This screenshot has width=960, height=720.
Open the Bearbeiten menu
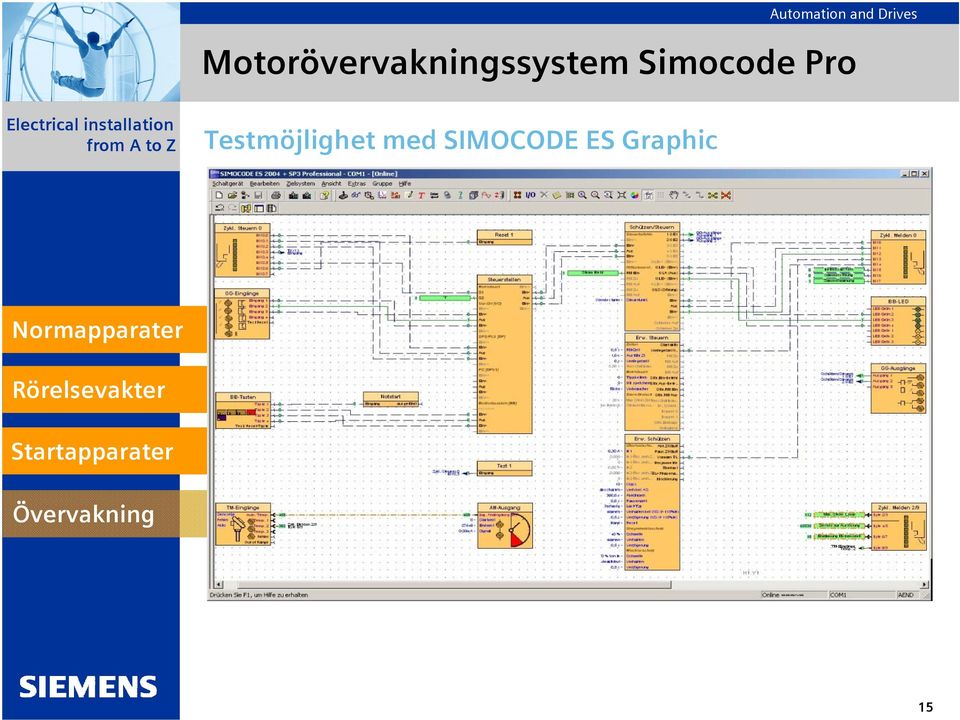pos(264,184)
